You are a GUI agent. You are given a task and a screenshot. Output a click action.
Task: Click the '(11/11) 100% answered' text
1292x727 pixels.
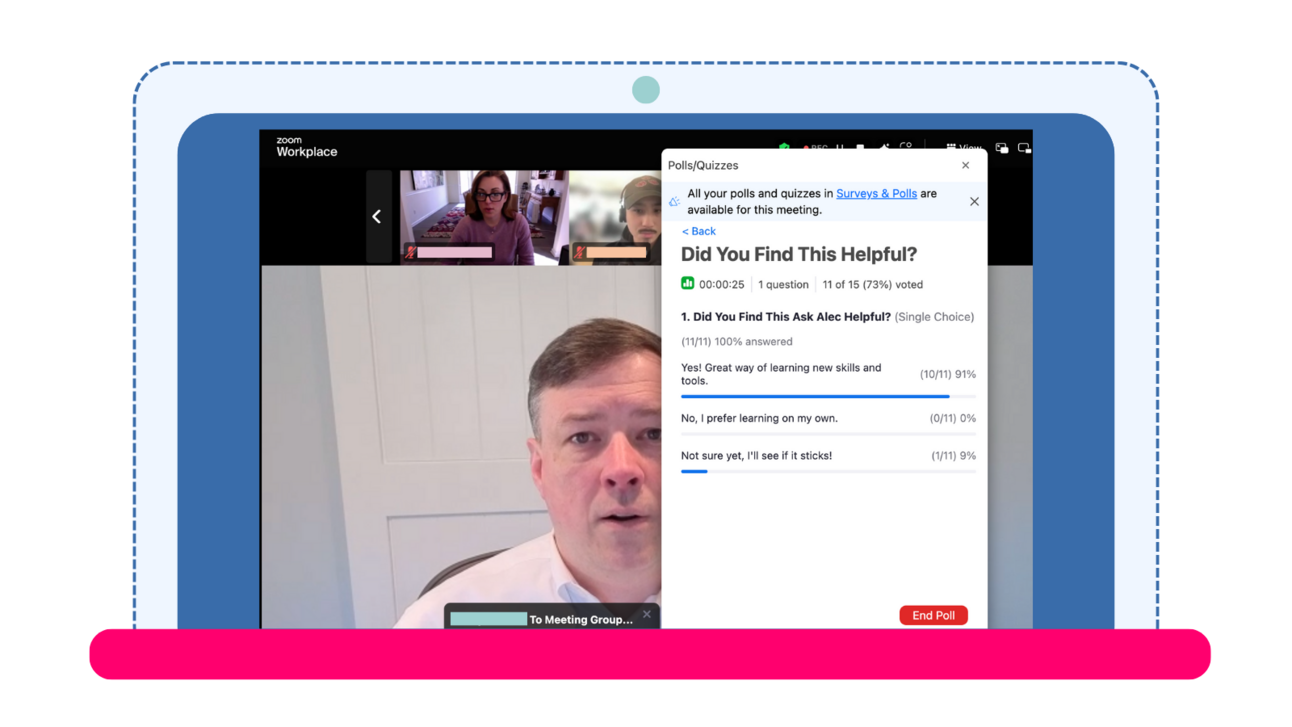click(737, 341)
